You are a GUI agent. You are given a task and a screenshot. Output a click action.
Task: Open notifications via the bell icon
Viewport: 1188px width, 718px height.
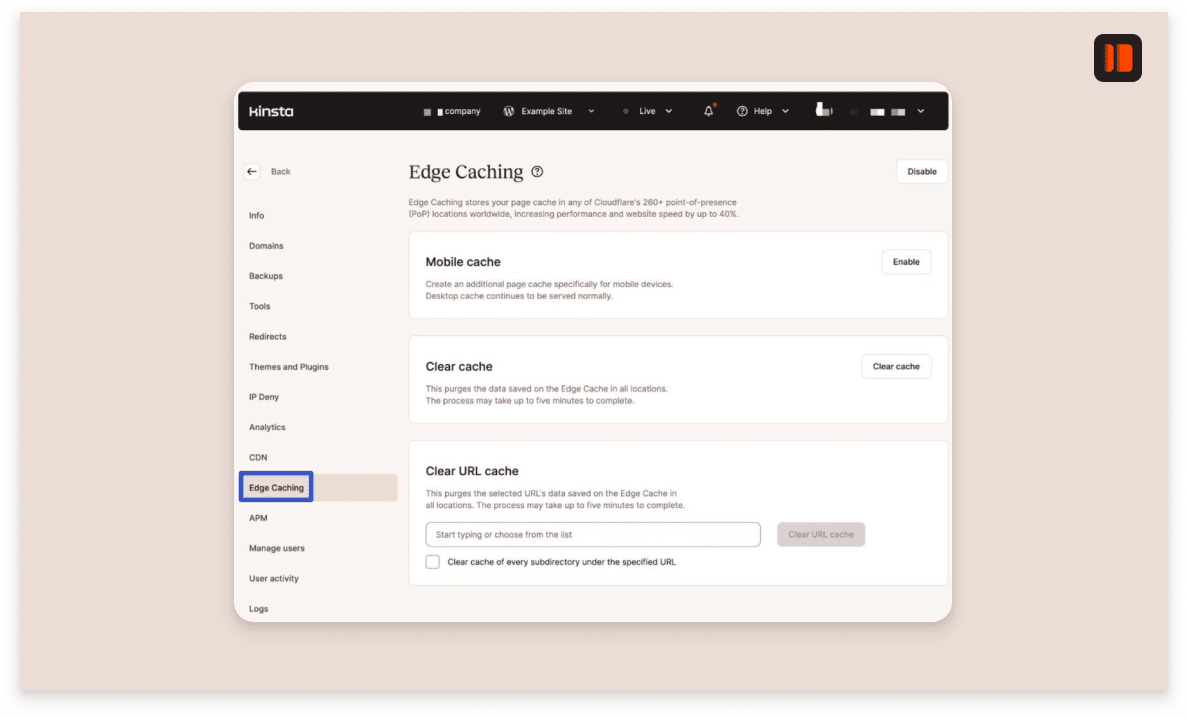click(x=708, y=111)
